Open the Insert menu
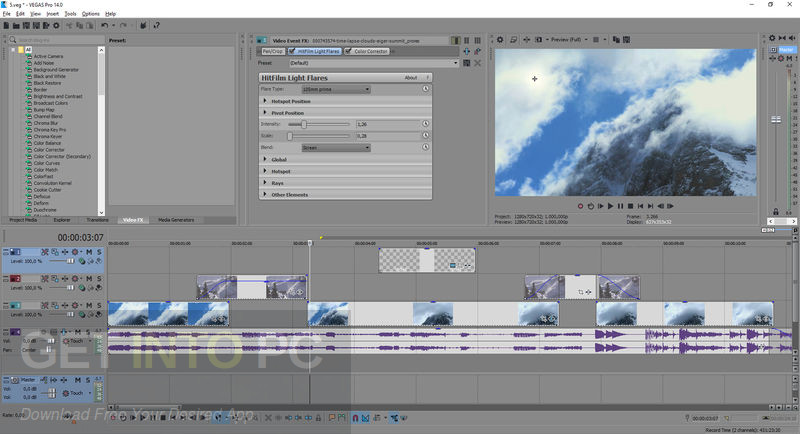800x434 pixels. (x=53, y=14)
